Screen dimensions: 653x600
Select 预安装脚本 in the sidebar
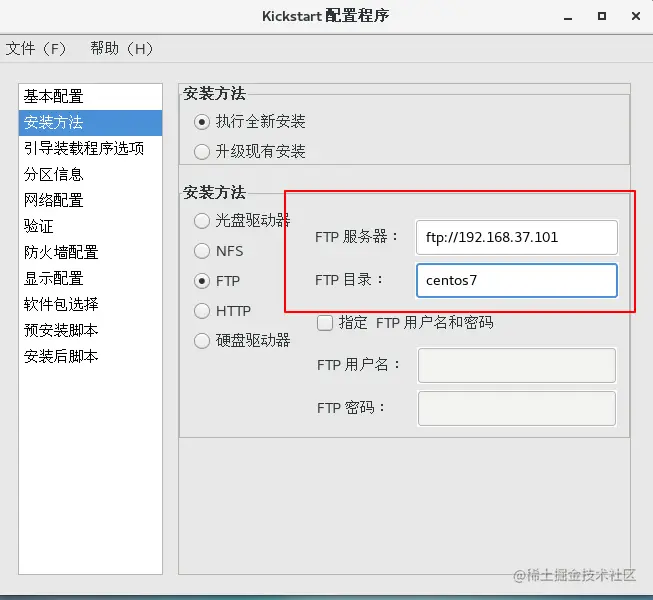[90, 331]
